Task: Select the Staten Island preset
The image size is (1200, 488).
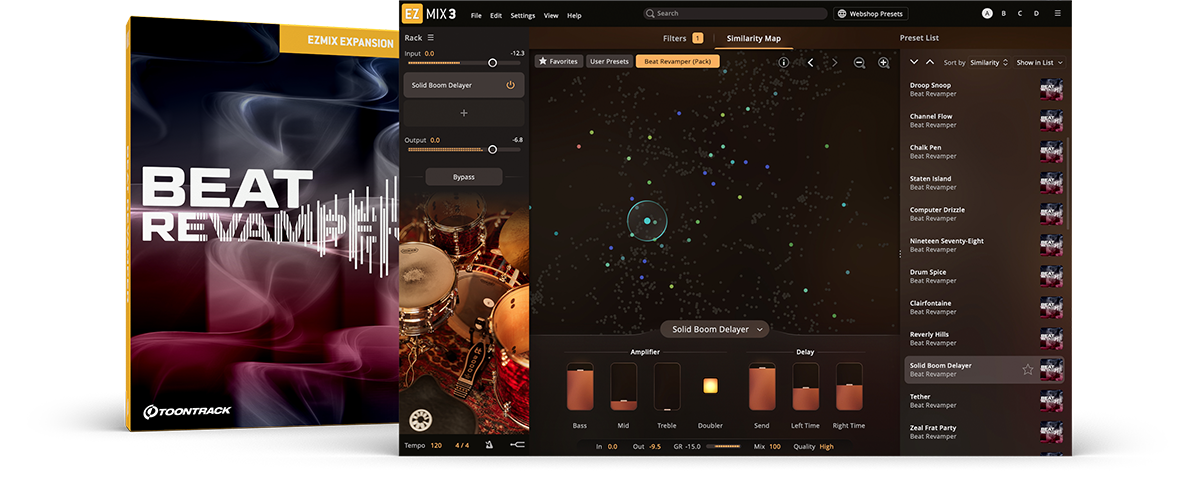Action: 984,183
